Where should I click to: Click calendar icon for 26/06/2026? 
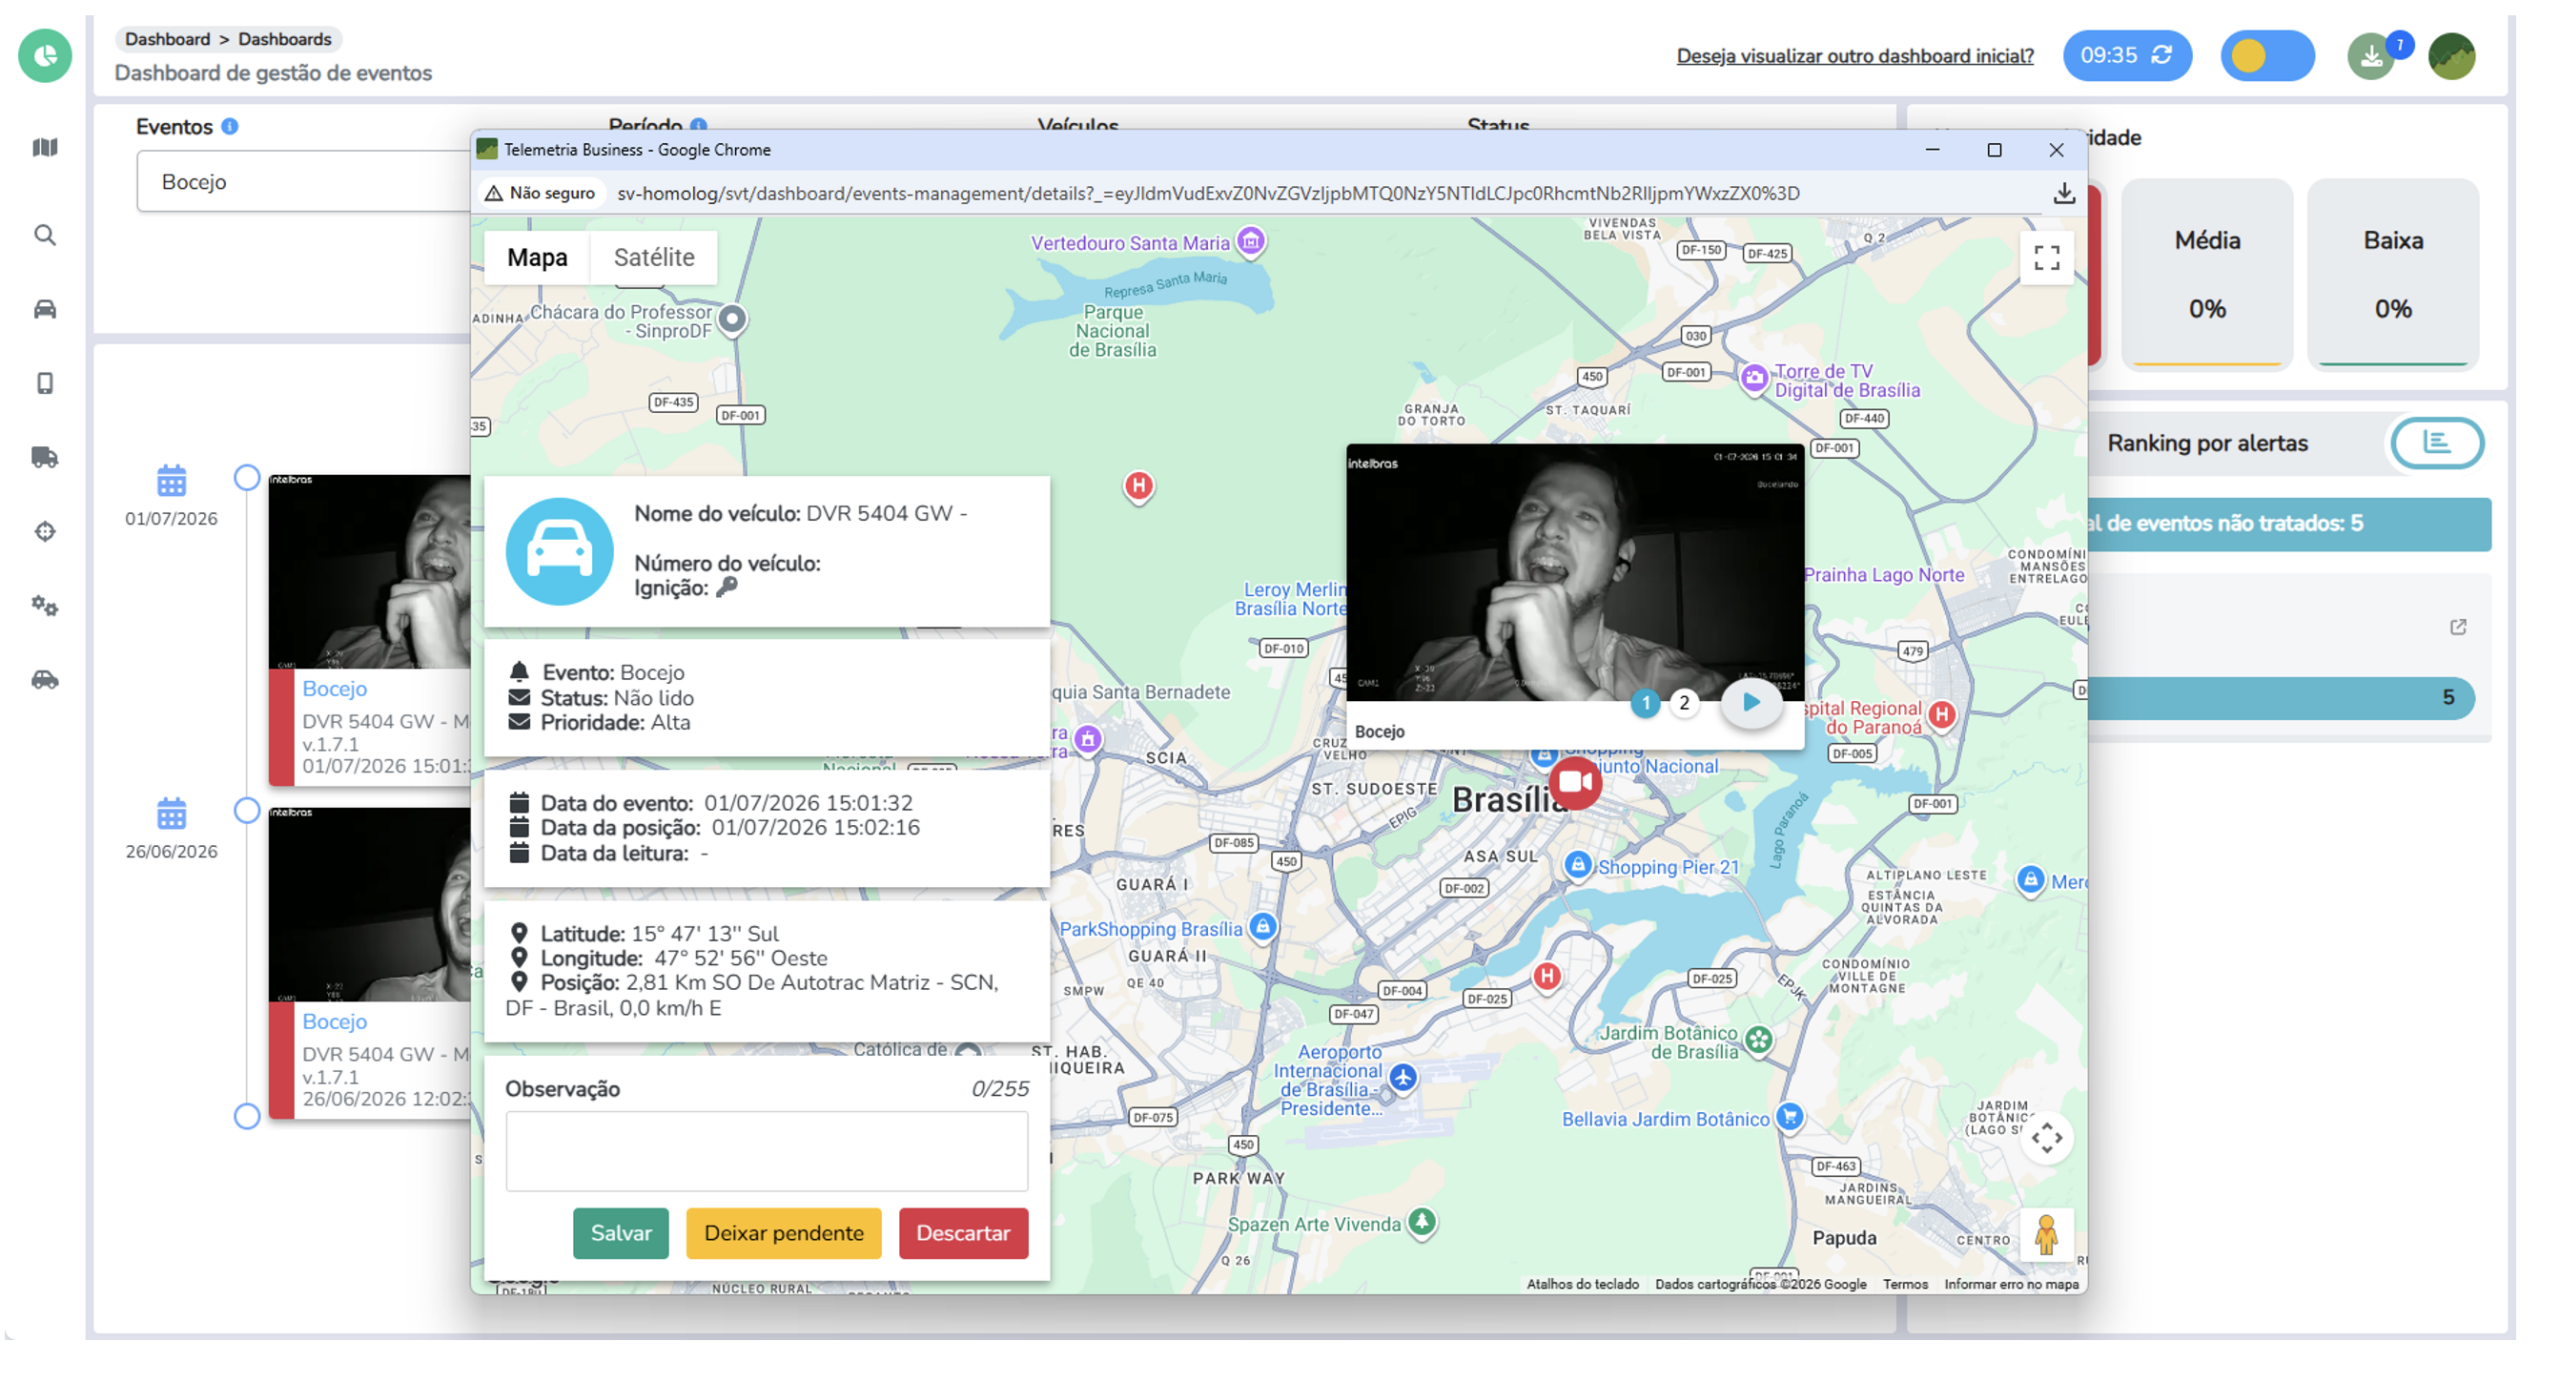click(171, 813)
